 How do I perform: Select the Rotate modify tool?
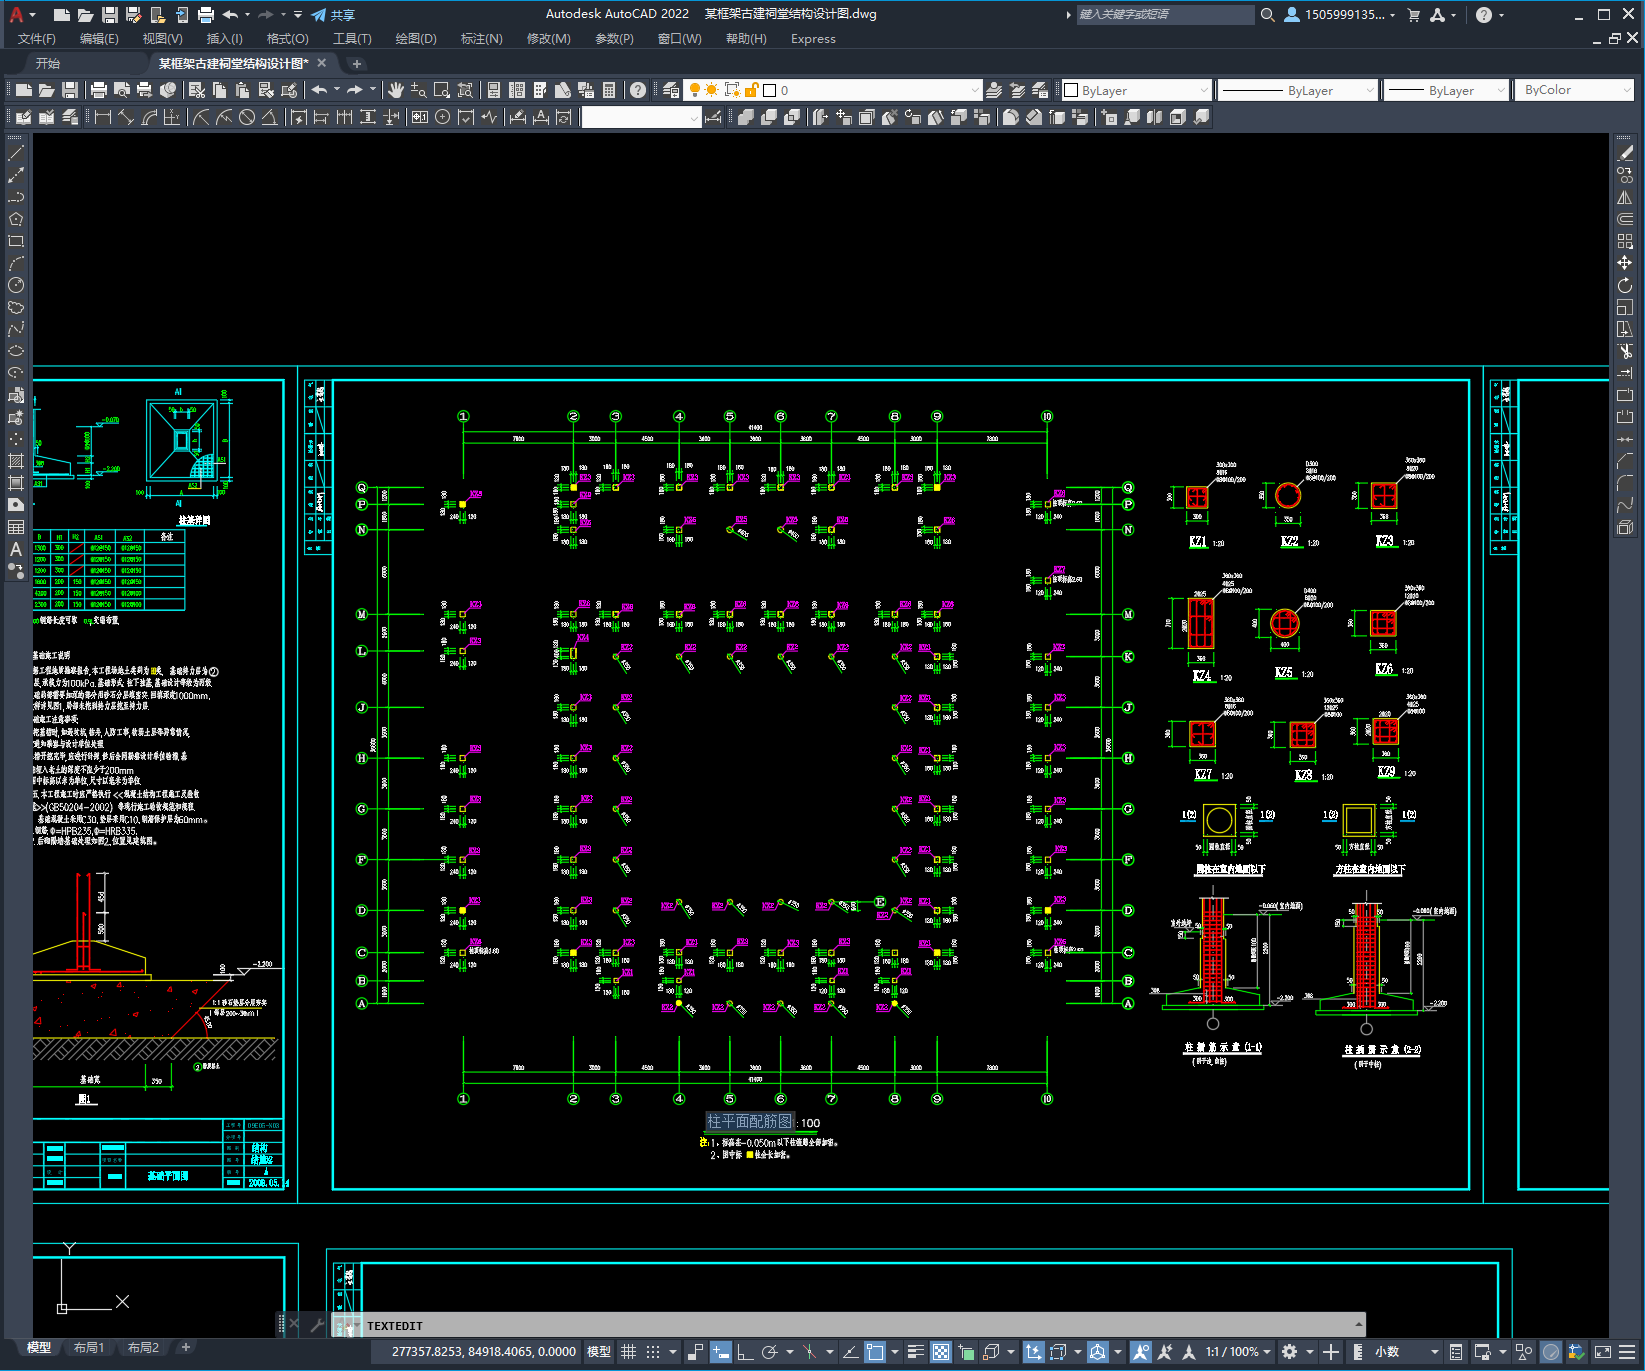pos(1625,285)
